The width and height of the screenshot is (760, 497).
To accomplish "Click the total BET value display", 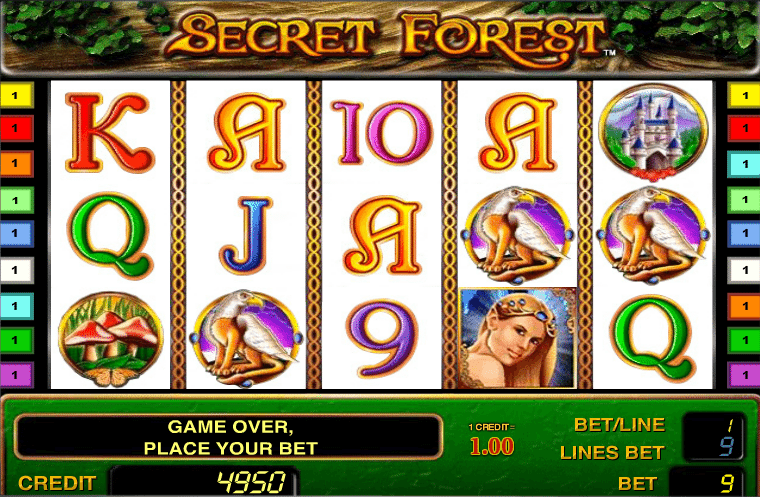I will tap(707, 483).
